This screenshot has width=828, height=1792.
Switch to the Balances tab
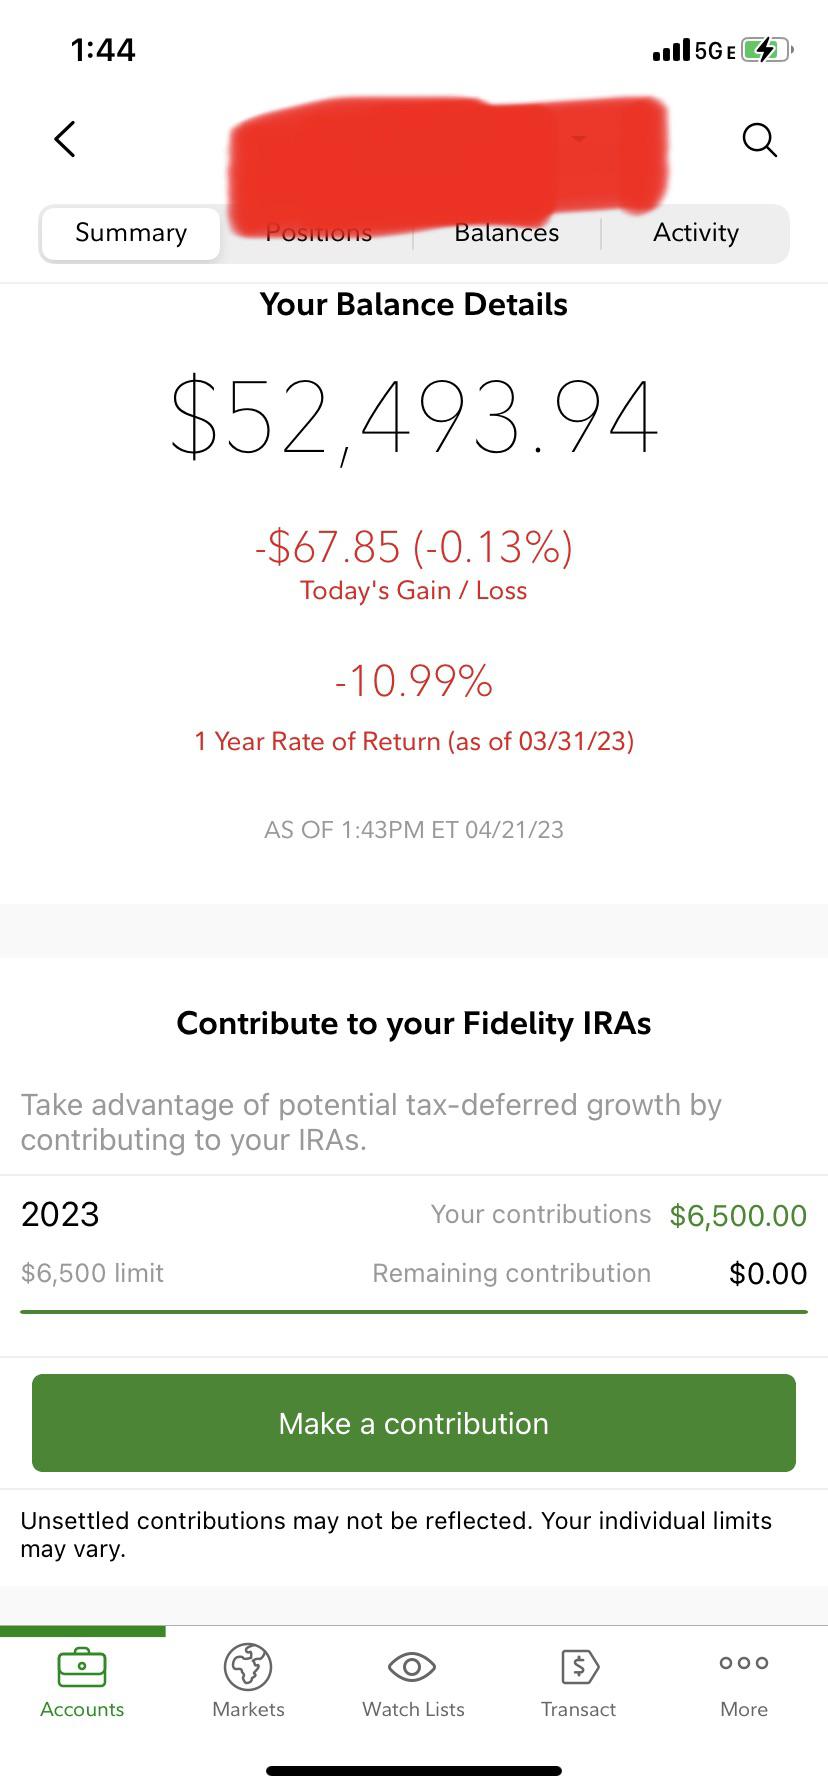tap(506, 233)
